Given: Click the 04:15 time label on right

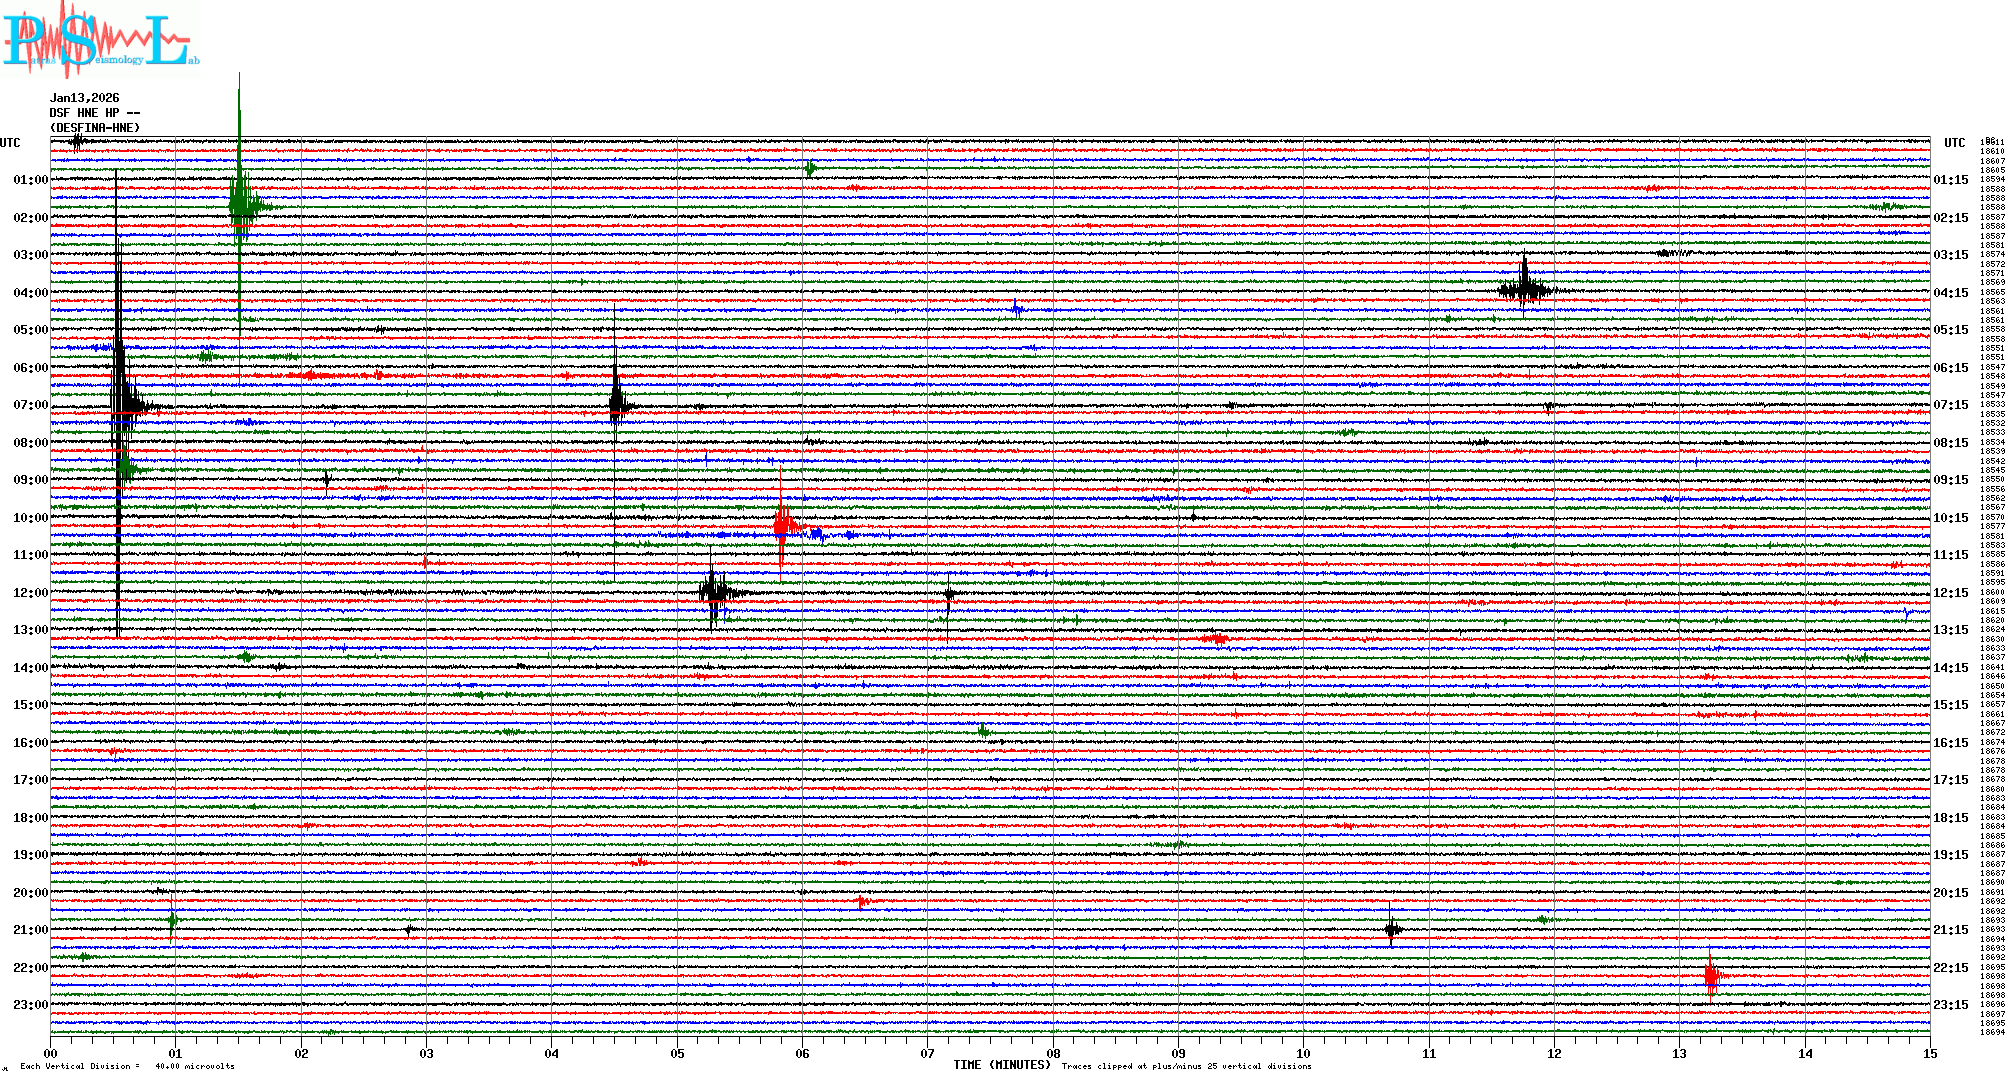Looking at the screenshot, I should pos(1950,293).
